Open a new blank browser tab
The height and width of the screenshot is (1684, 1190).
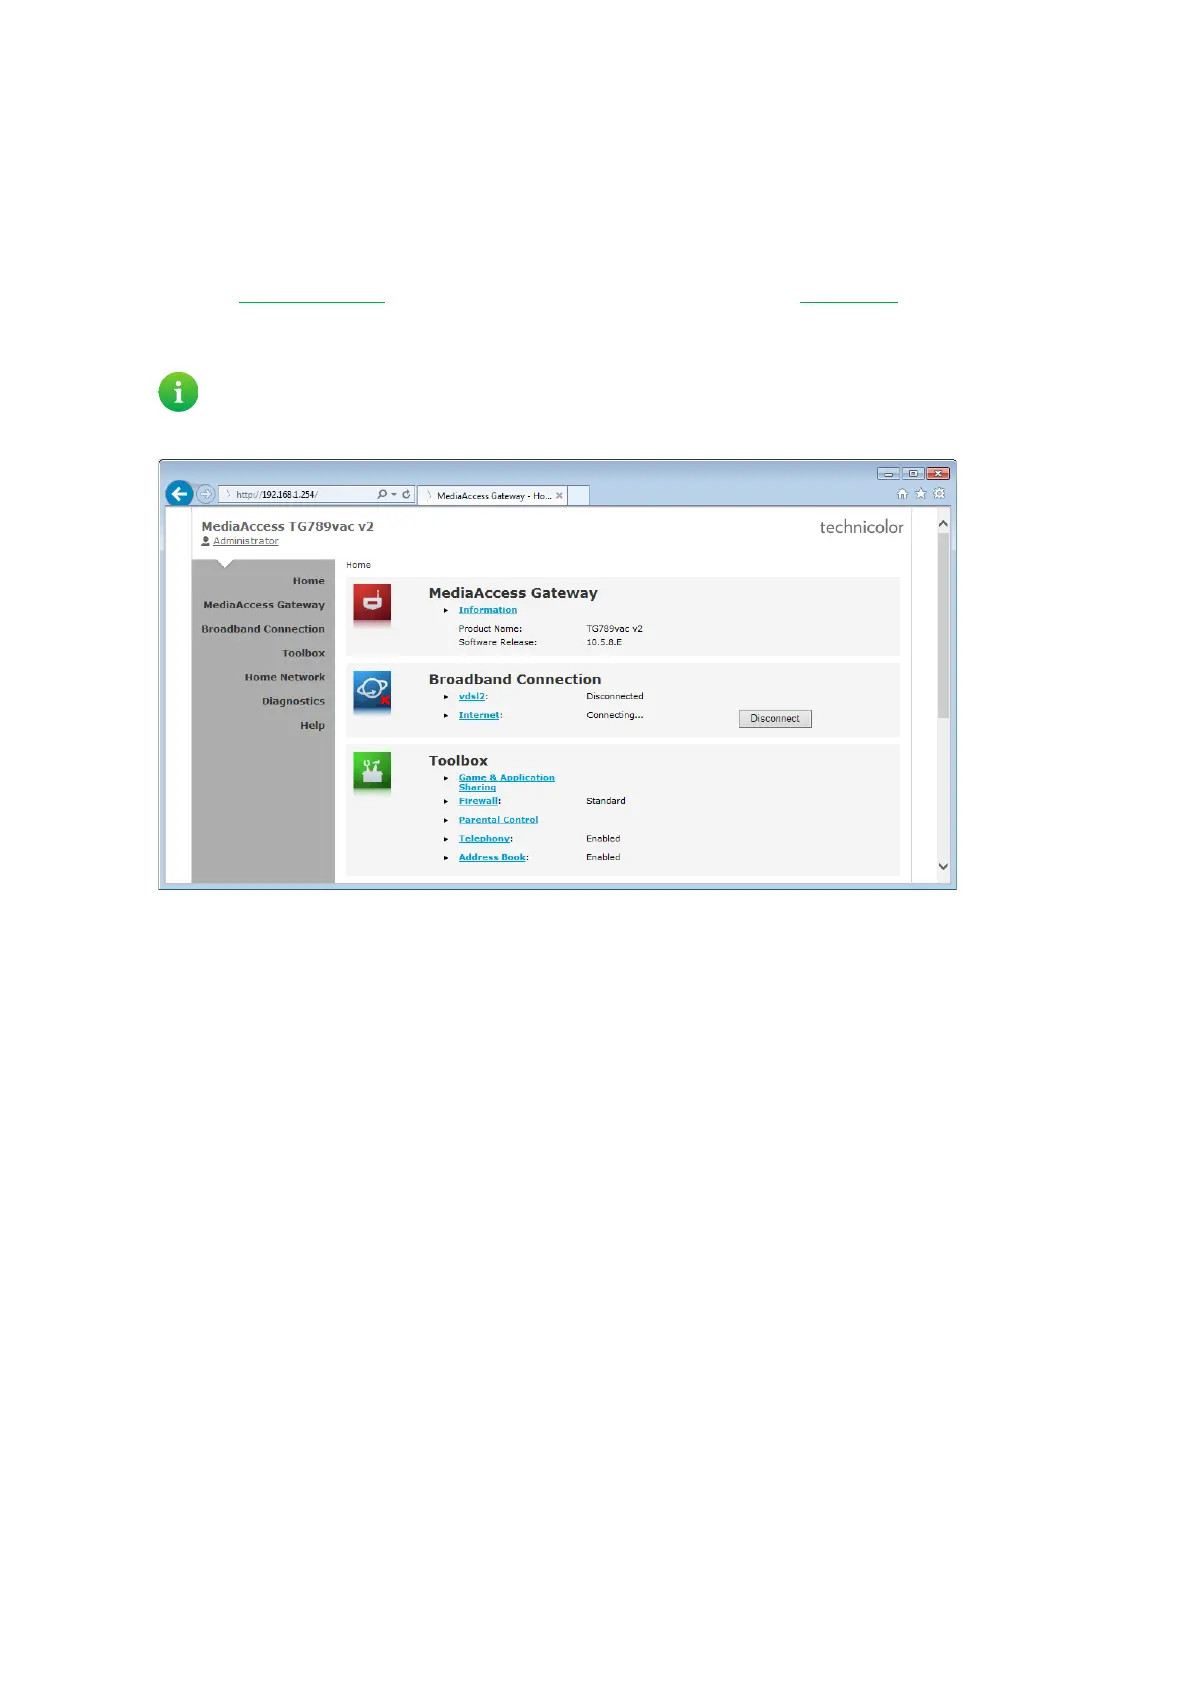click(x=578, y=496)
